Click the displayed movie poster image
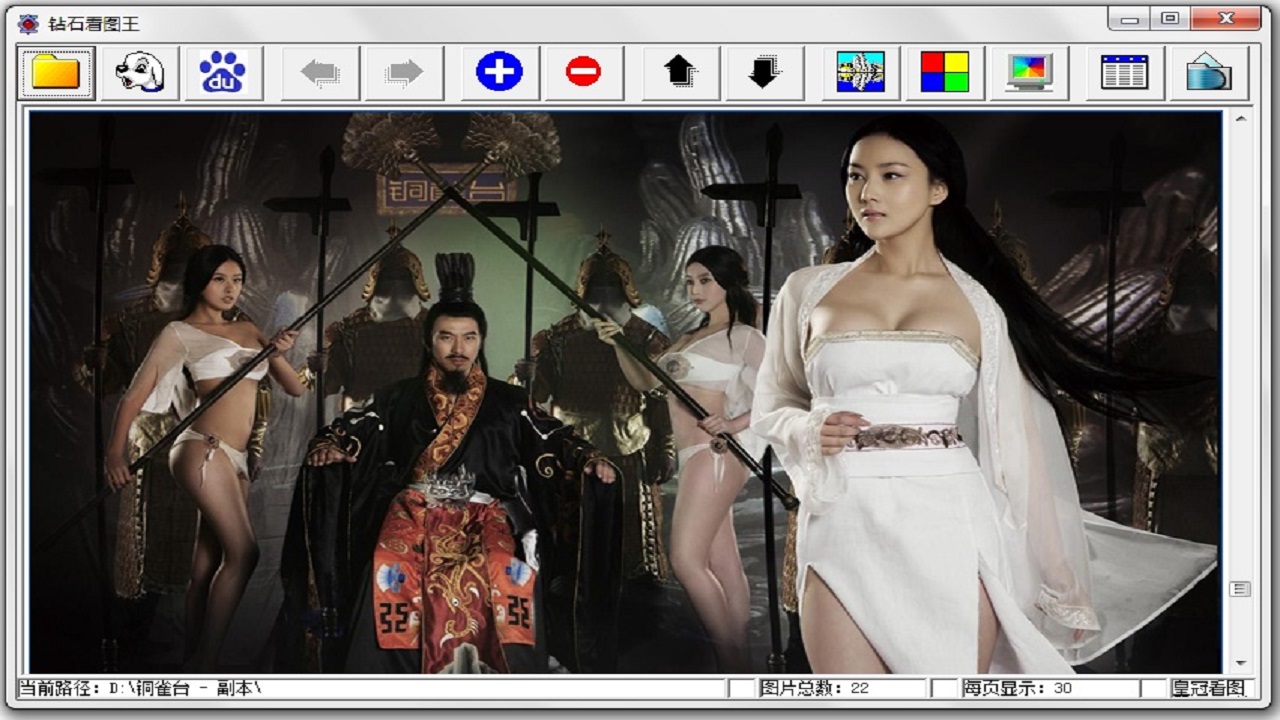Screen dimensions: 1280x720 tap(625, 391)
